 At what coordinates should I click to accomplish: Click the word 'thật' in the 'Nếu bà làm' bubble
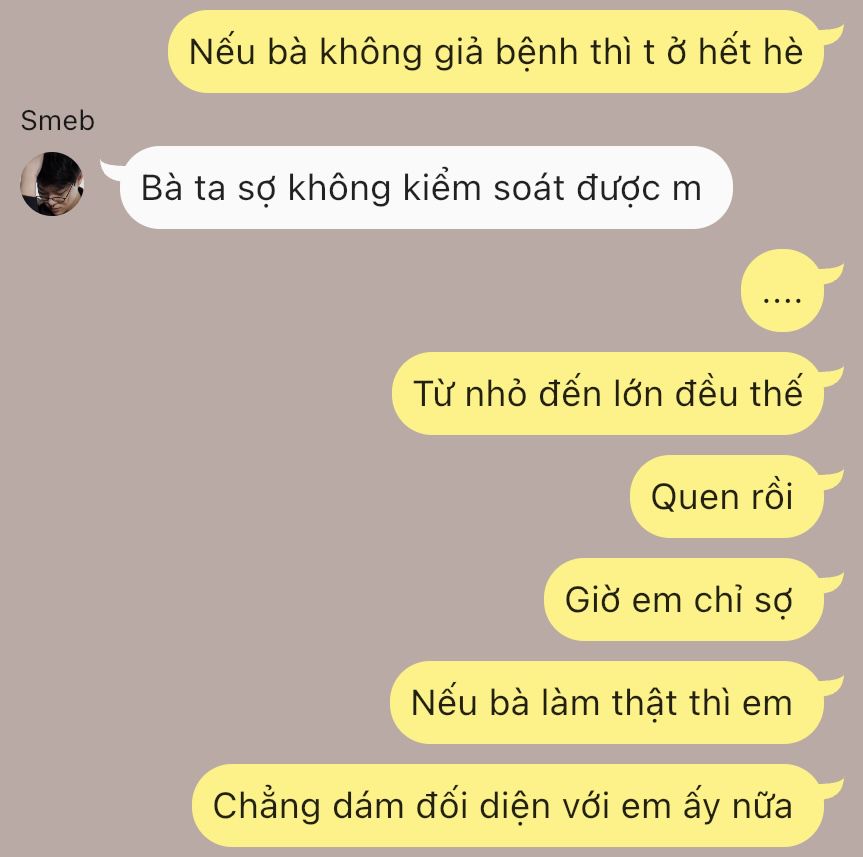644,704
